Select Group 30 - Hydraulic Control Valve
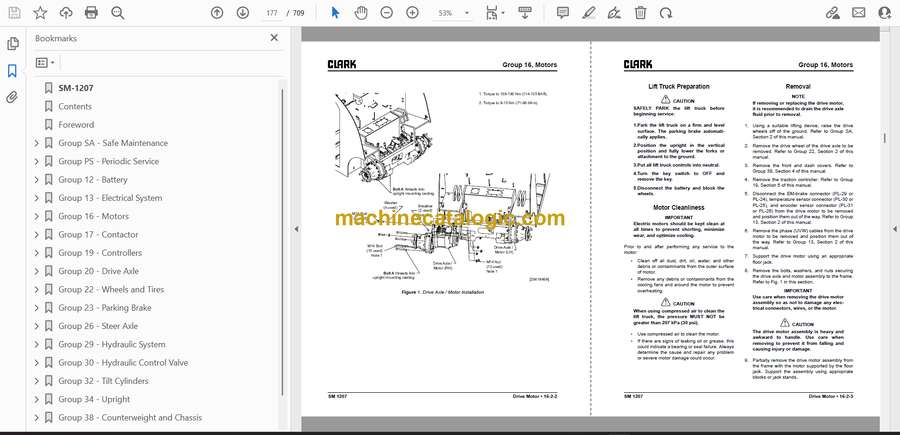Viewport: 900px width, 435px height. [123, 363]
